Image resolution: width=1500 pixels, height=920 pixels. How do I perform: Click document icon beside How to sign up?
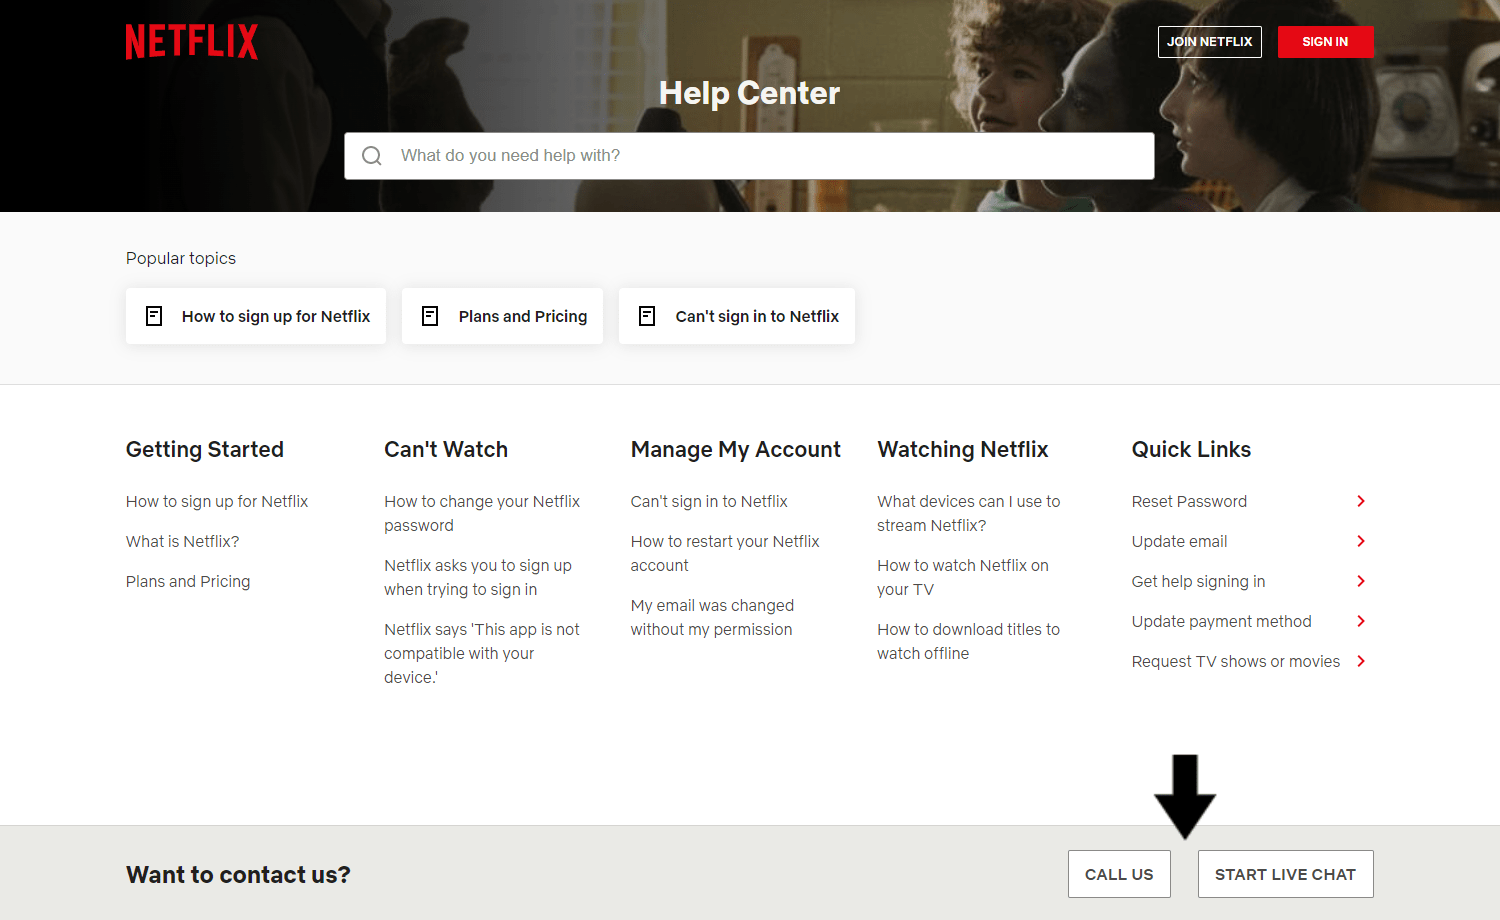pos(154,316)
